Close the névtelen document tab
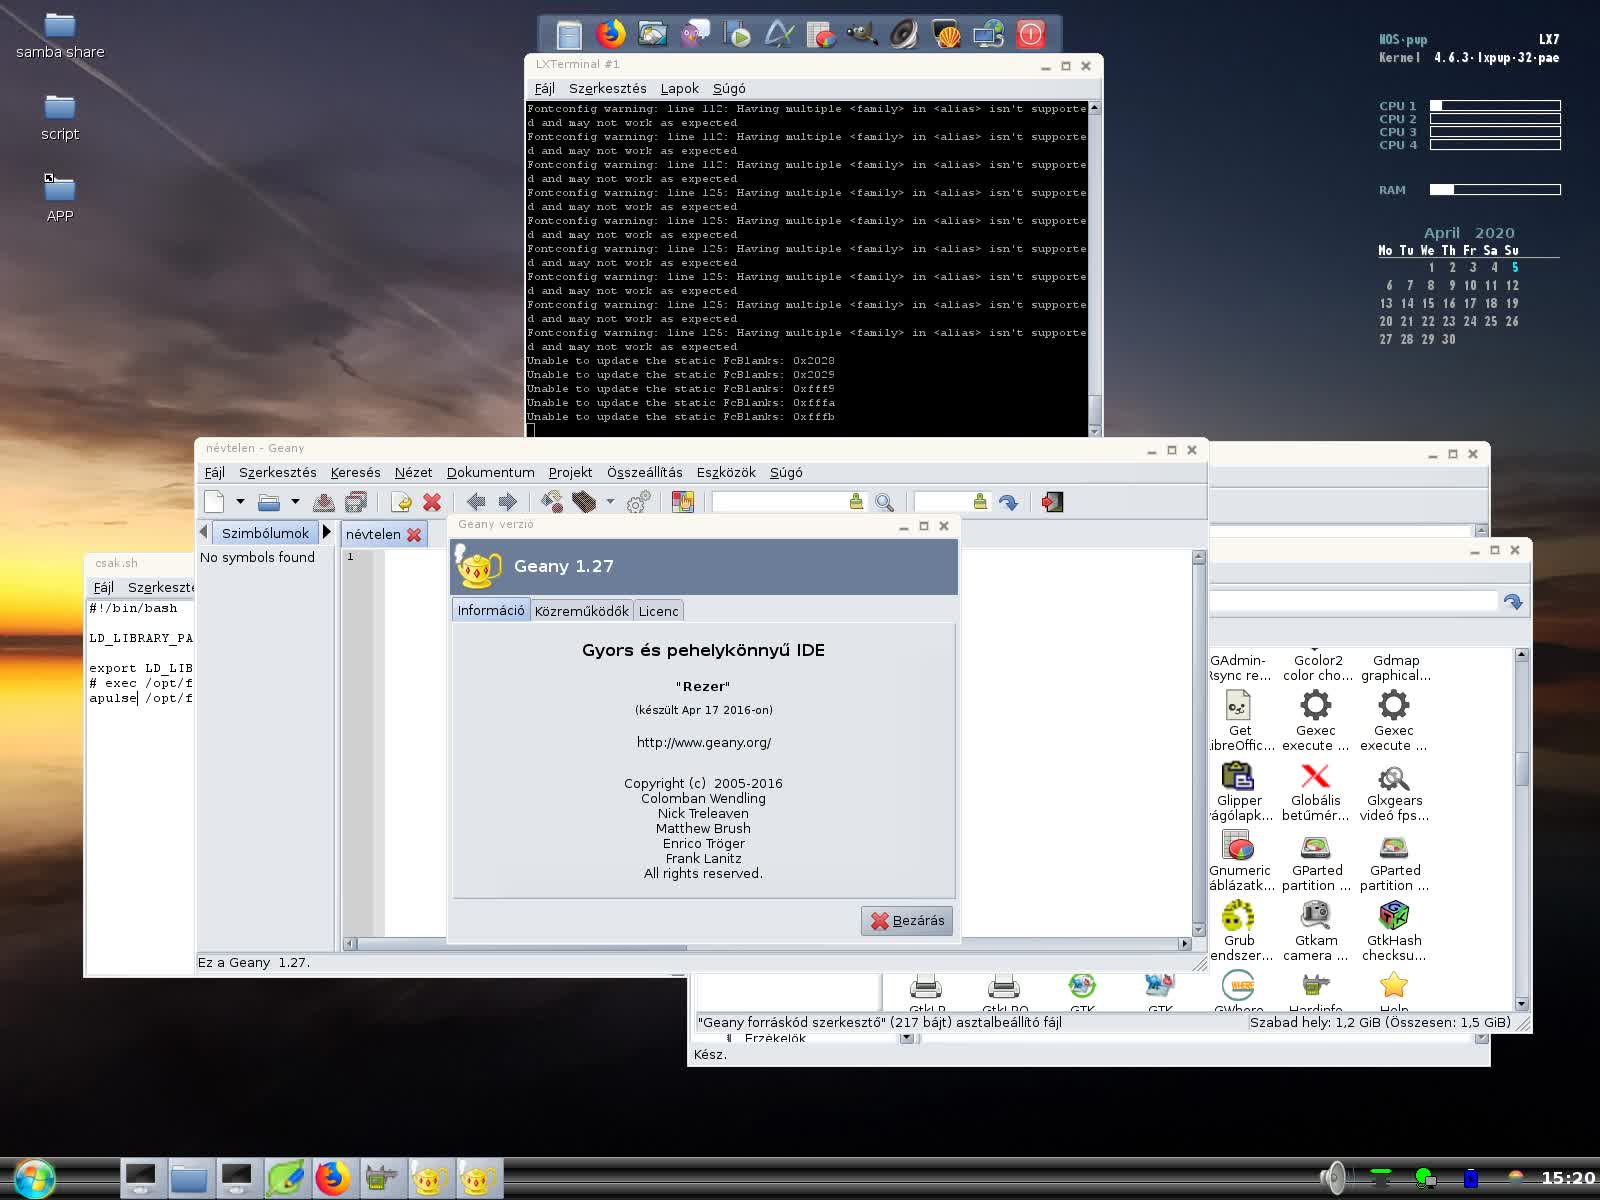 pos(414,535)
